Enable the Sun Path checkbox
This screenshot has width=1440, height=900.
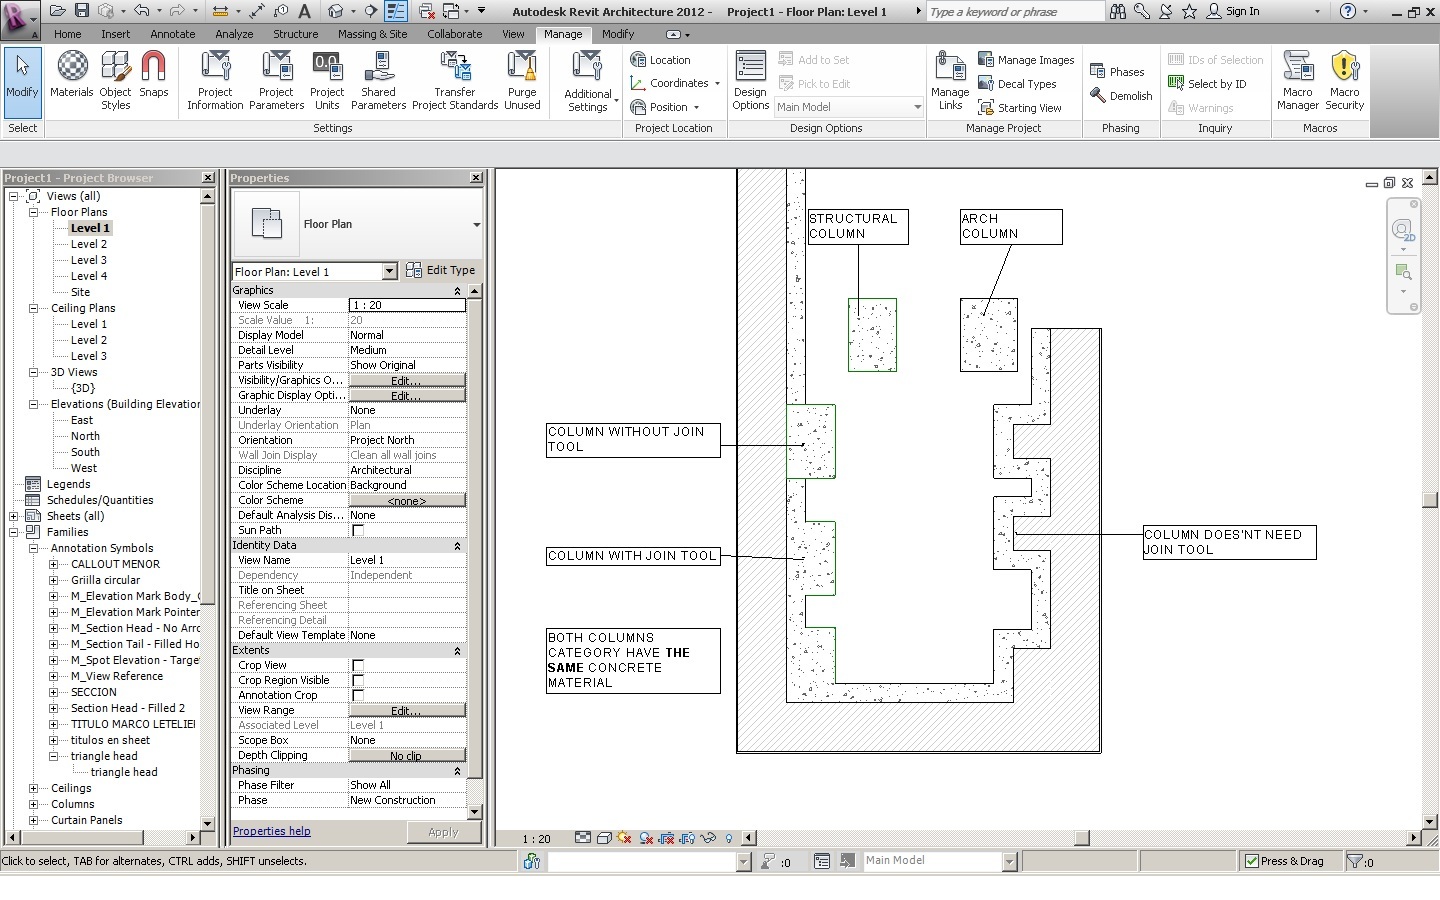[x=358, y=530]
